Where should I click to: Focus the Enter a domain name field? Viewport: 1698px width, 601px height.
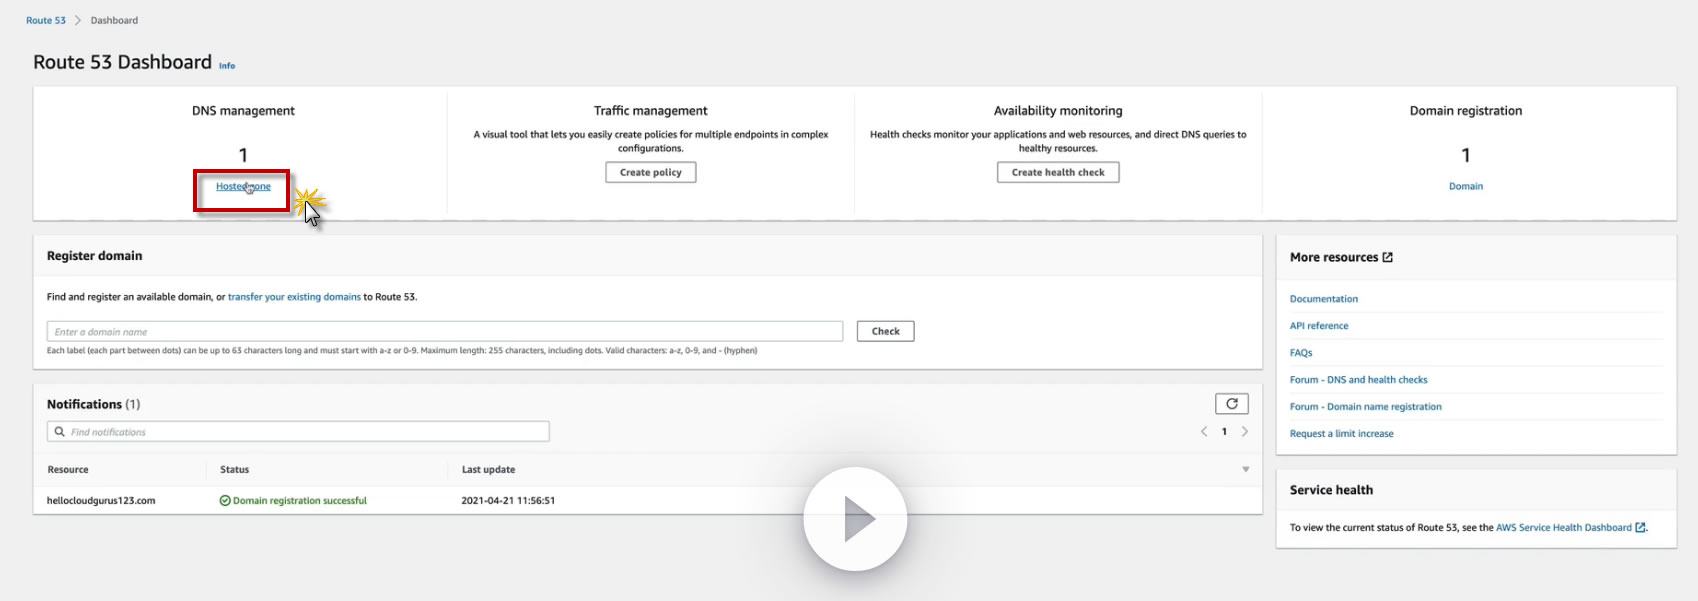pyautogui.click(x=445, y=332)
